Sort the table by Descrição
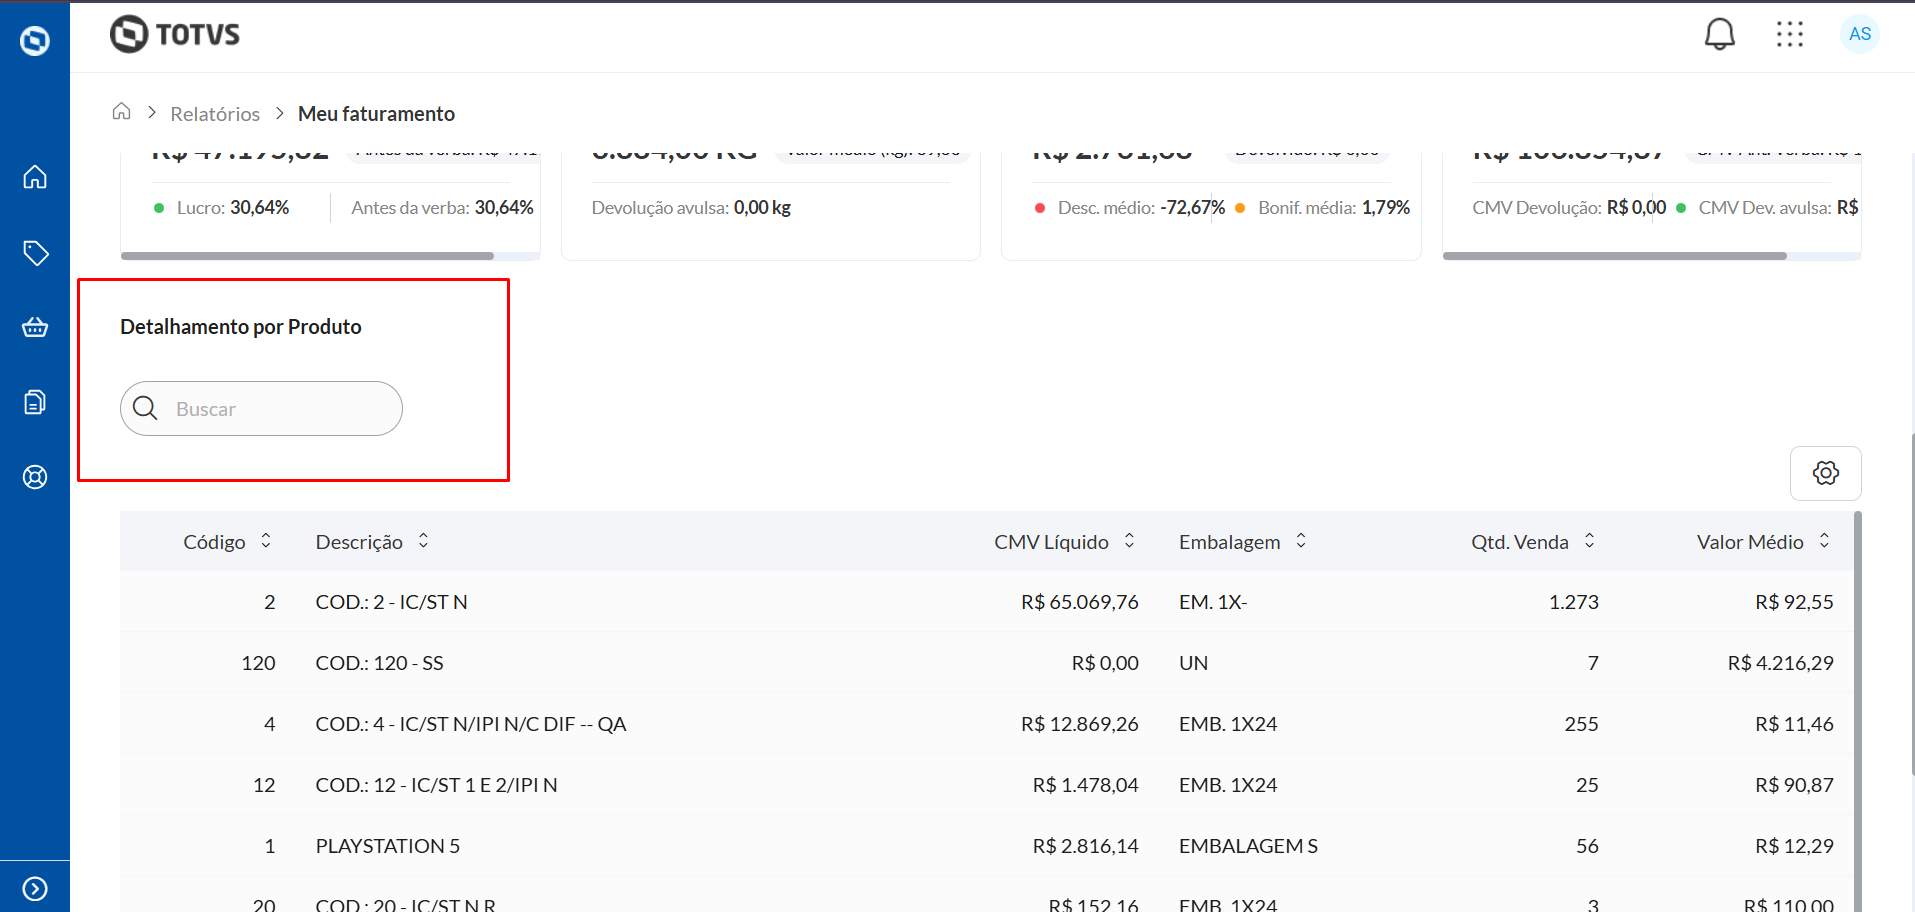This screenshot has width=1915, height=912. coord(424,541)
